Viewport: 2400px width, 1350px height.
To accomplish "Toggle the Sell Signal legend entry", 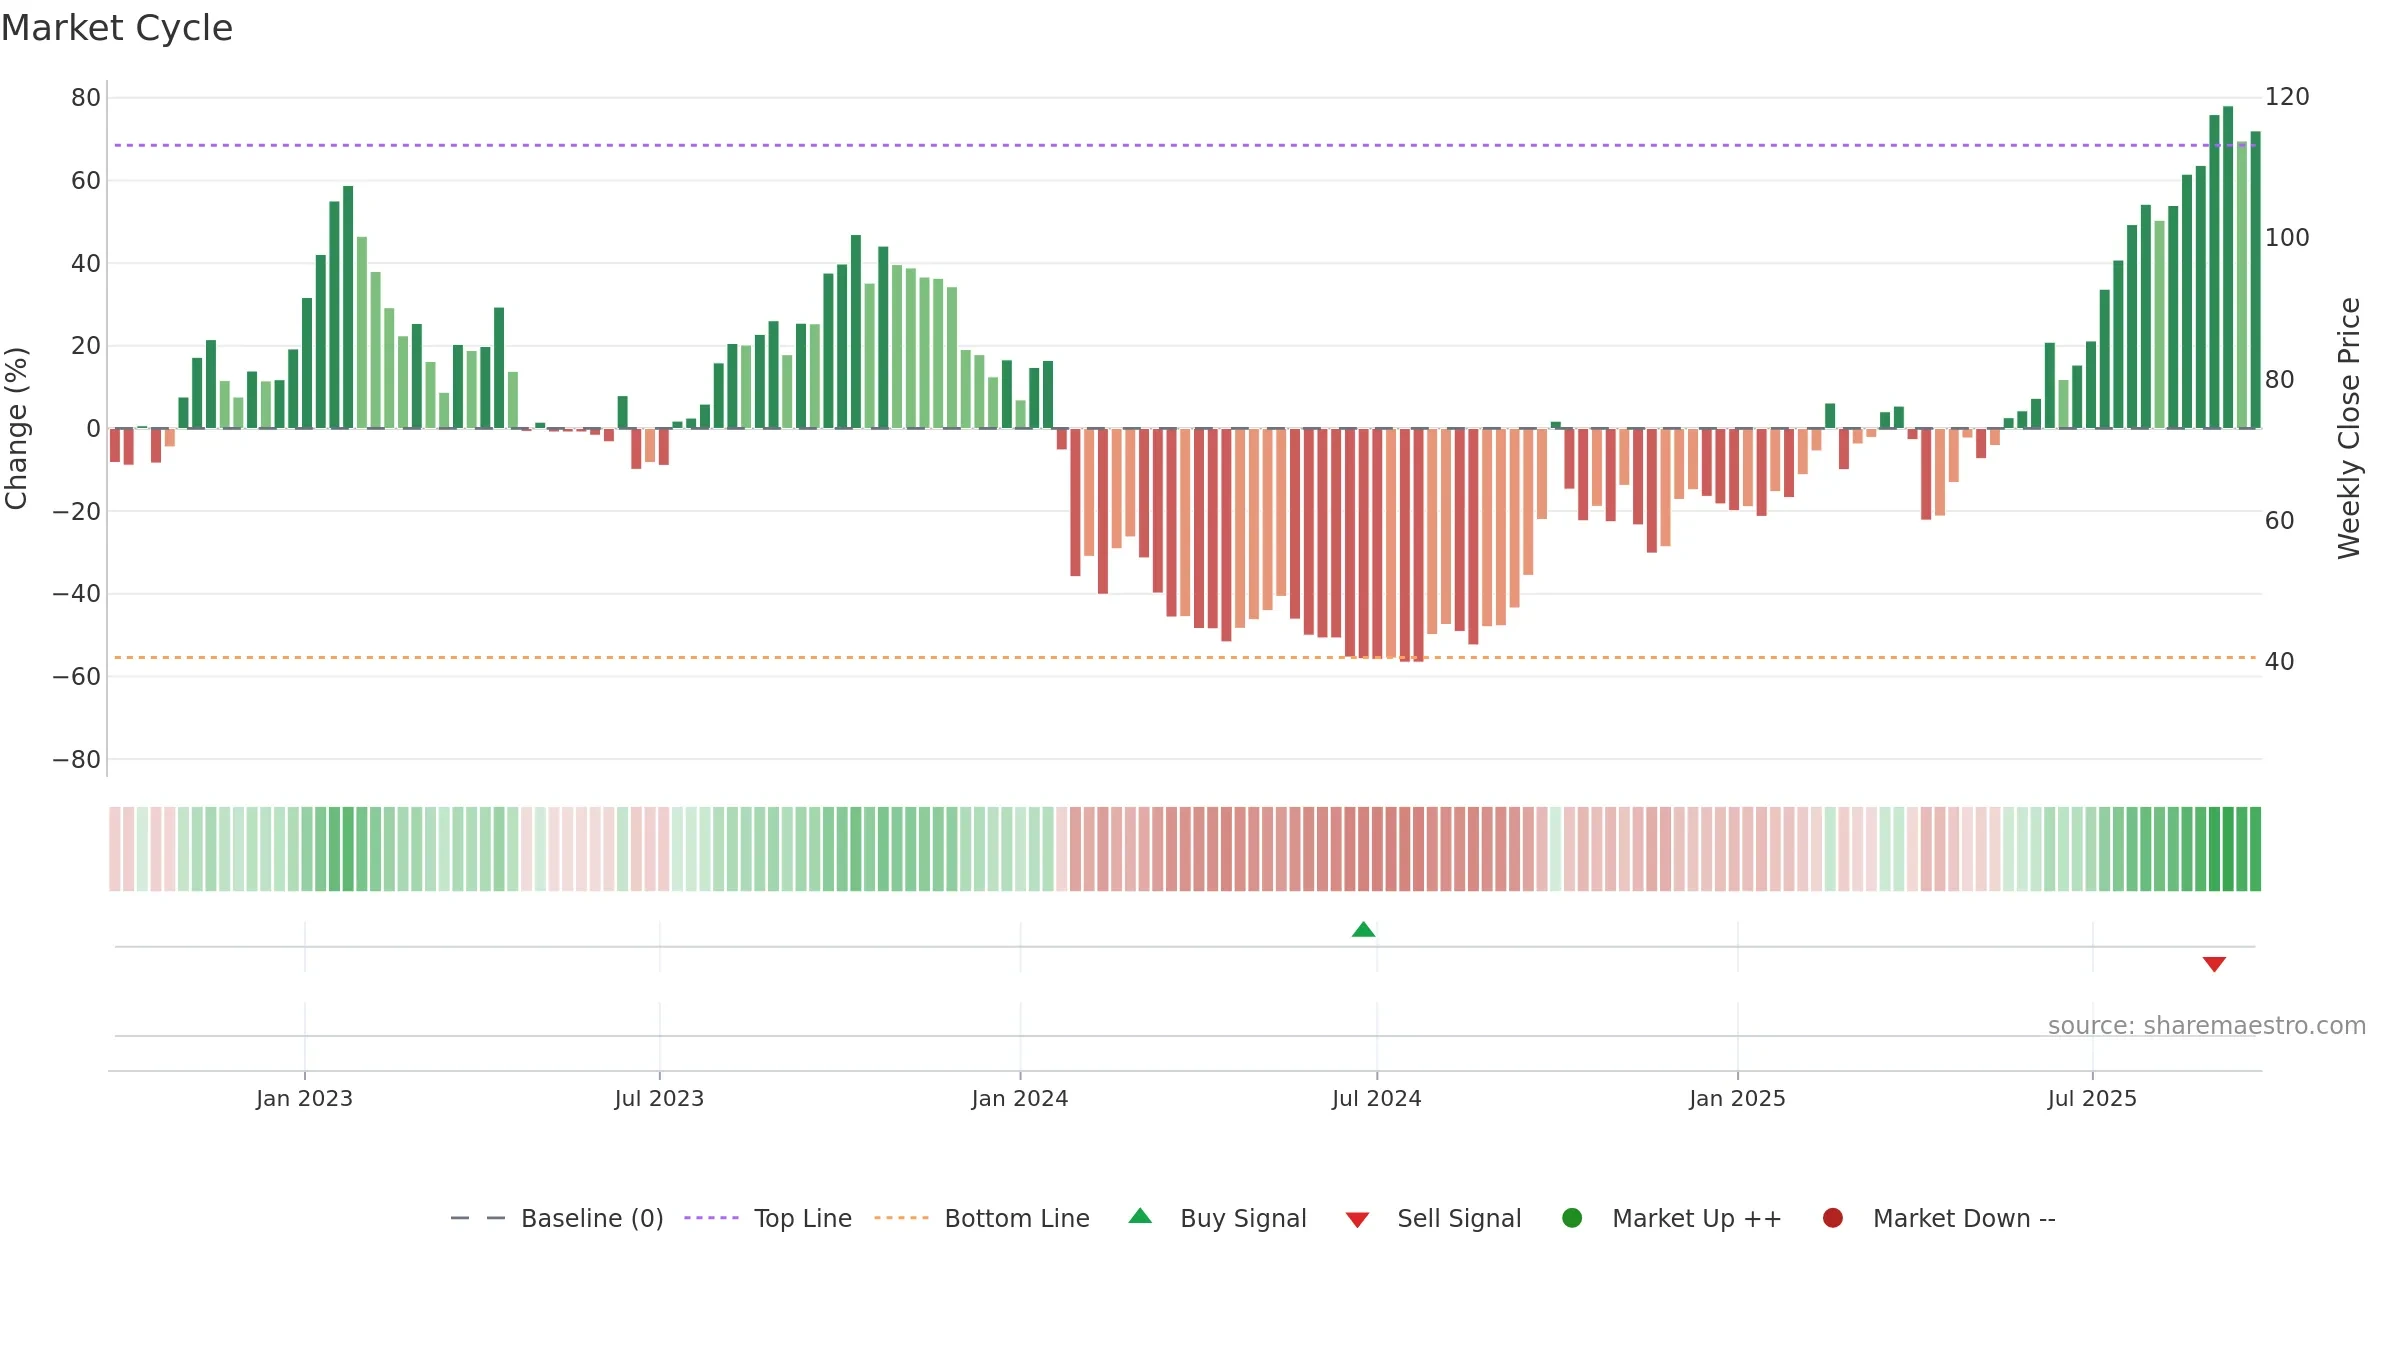I will pyautogui.click(x=1433, y=1218).
